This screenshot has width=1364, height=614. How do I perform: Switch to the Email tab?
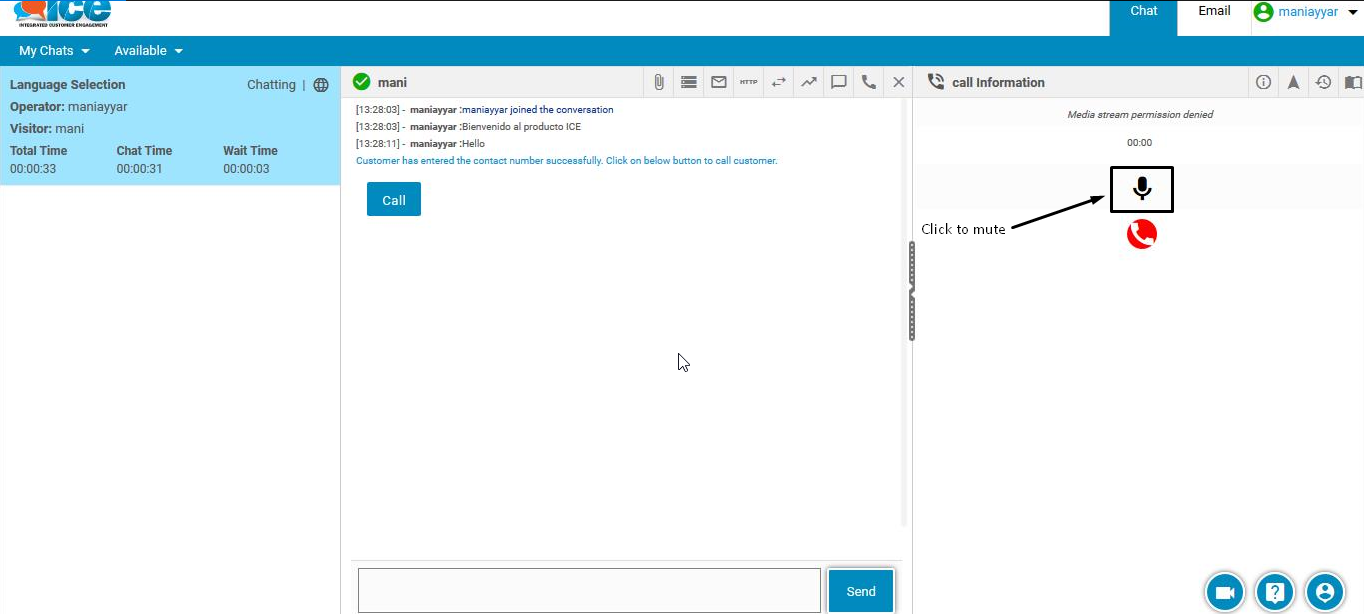[x=1214, y=11]
